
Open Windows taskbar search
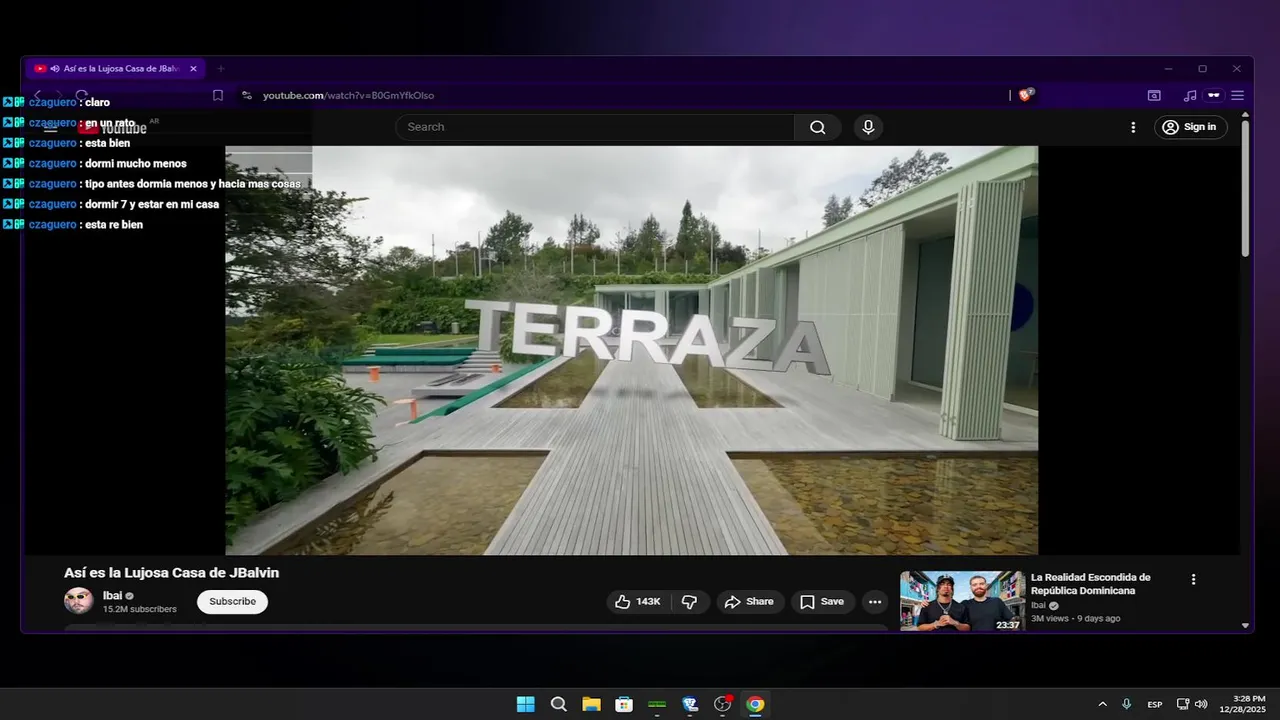point(559,704)
